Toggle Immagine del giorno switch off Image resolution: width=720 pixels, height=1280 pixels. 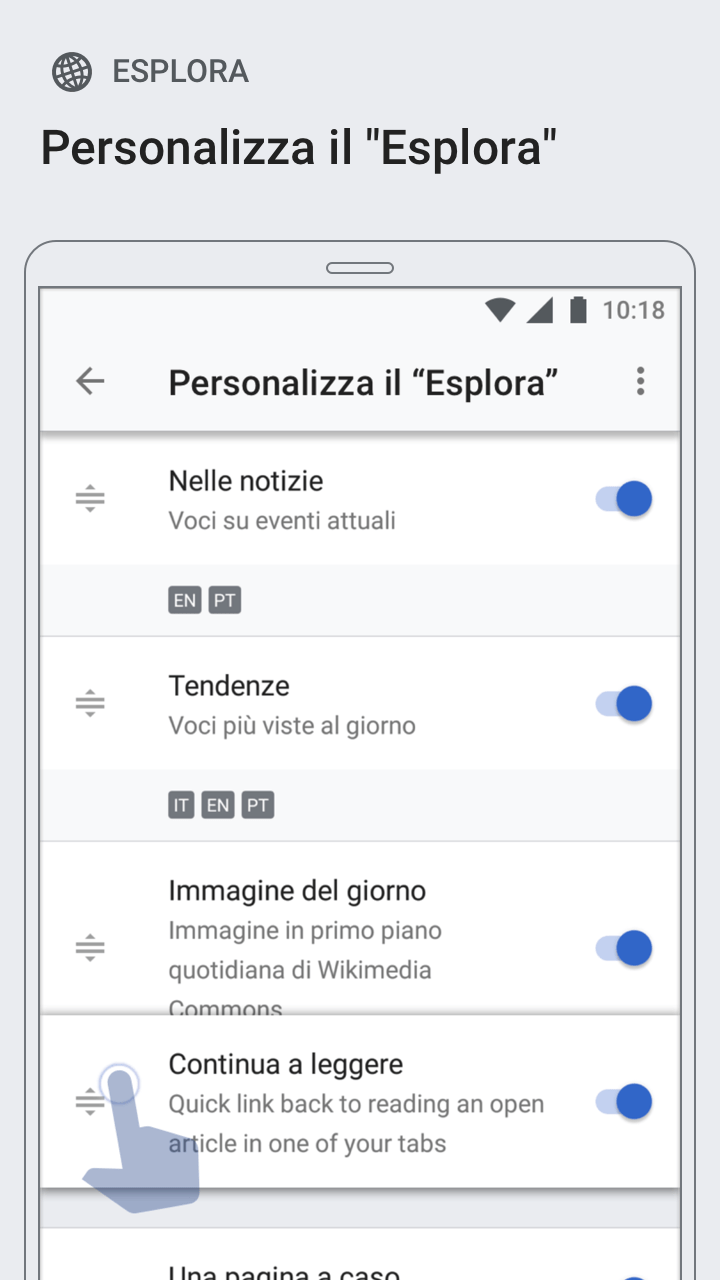tap(624, 948)
